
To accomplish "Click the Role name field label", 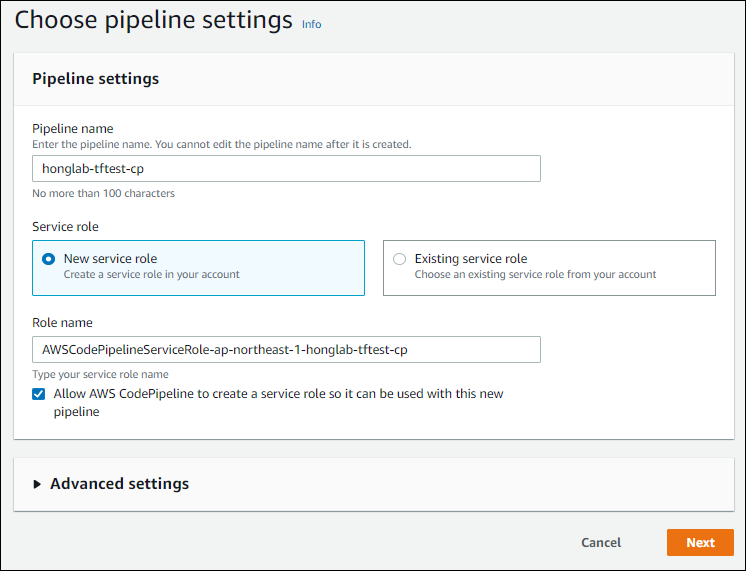I will [x=62, y=322].
